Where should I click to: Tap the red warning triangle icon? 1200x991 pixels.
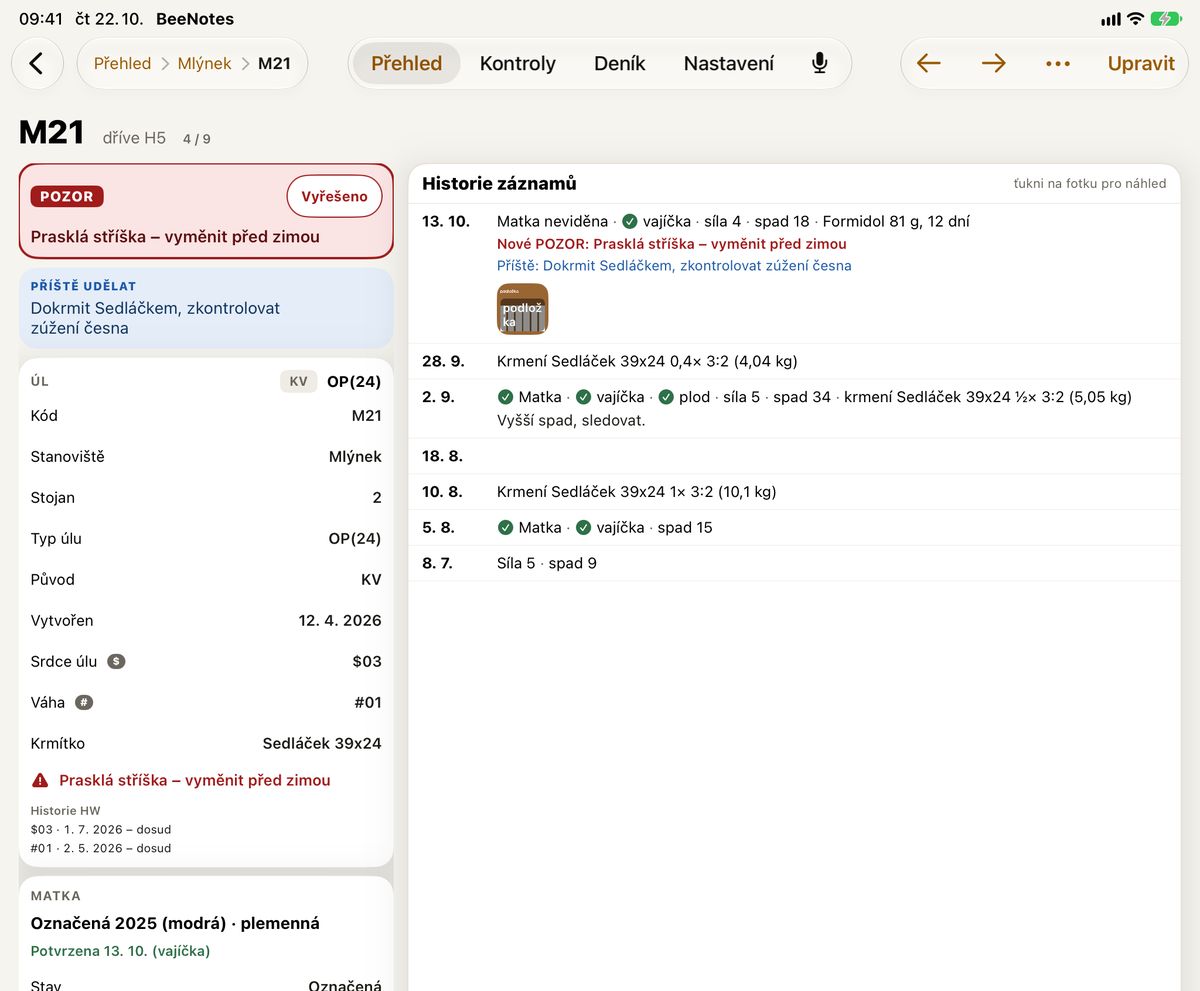pyautogui.click(x=40, y=780)
